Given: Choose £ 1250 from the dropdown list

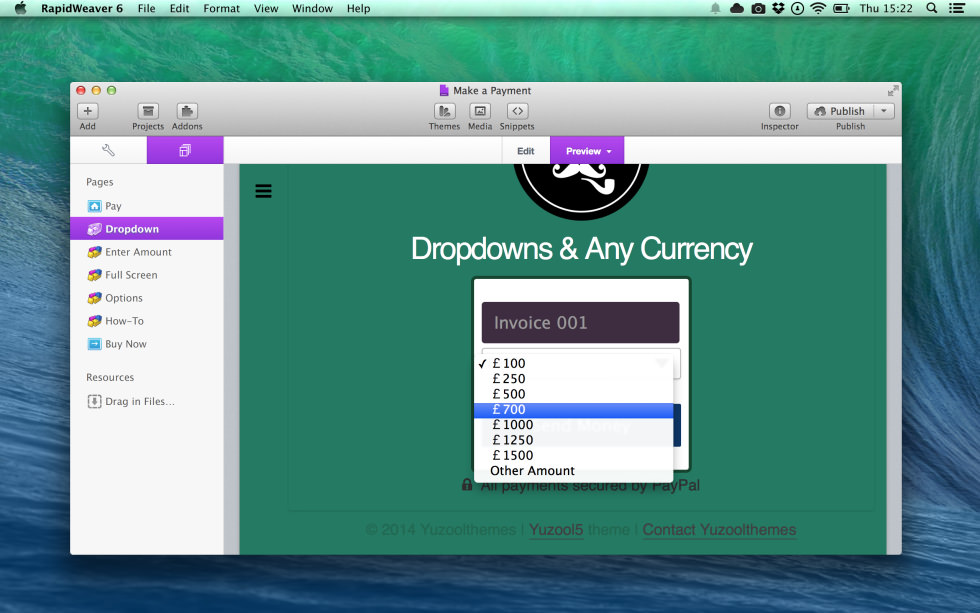Looking at the screenshot, I should tap(574, 440).
